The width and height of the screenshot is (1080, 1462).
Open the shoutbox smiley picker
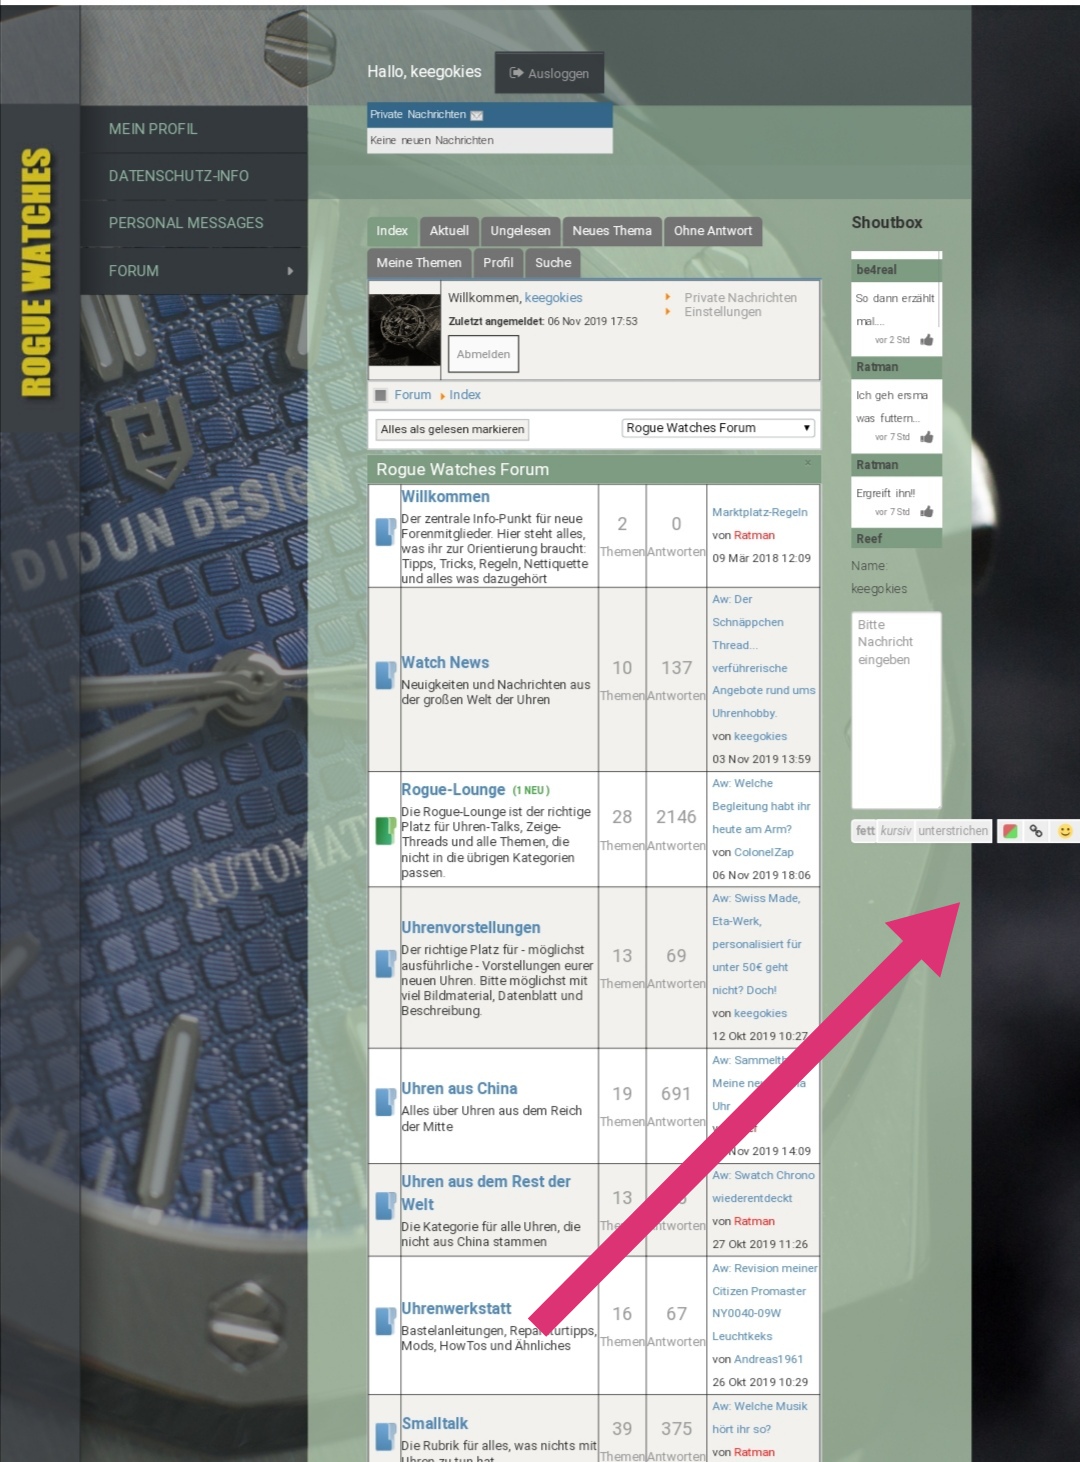[1065, 831]
